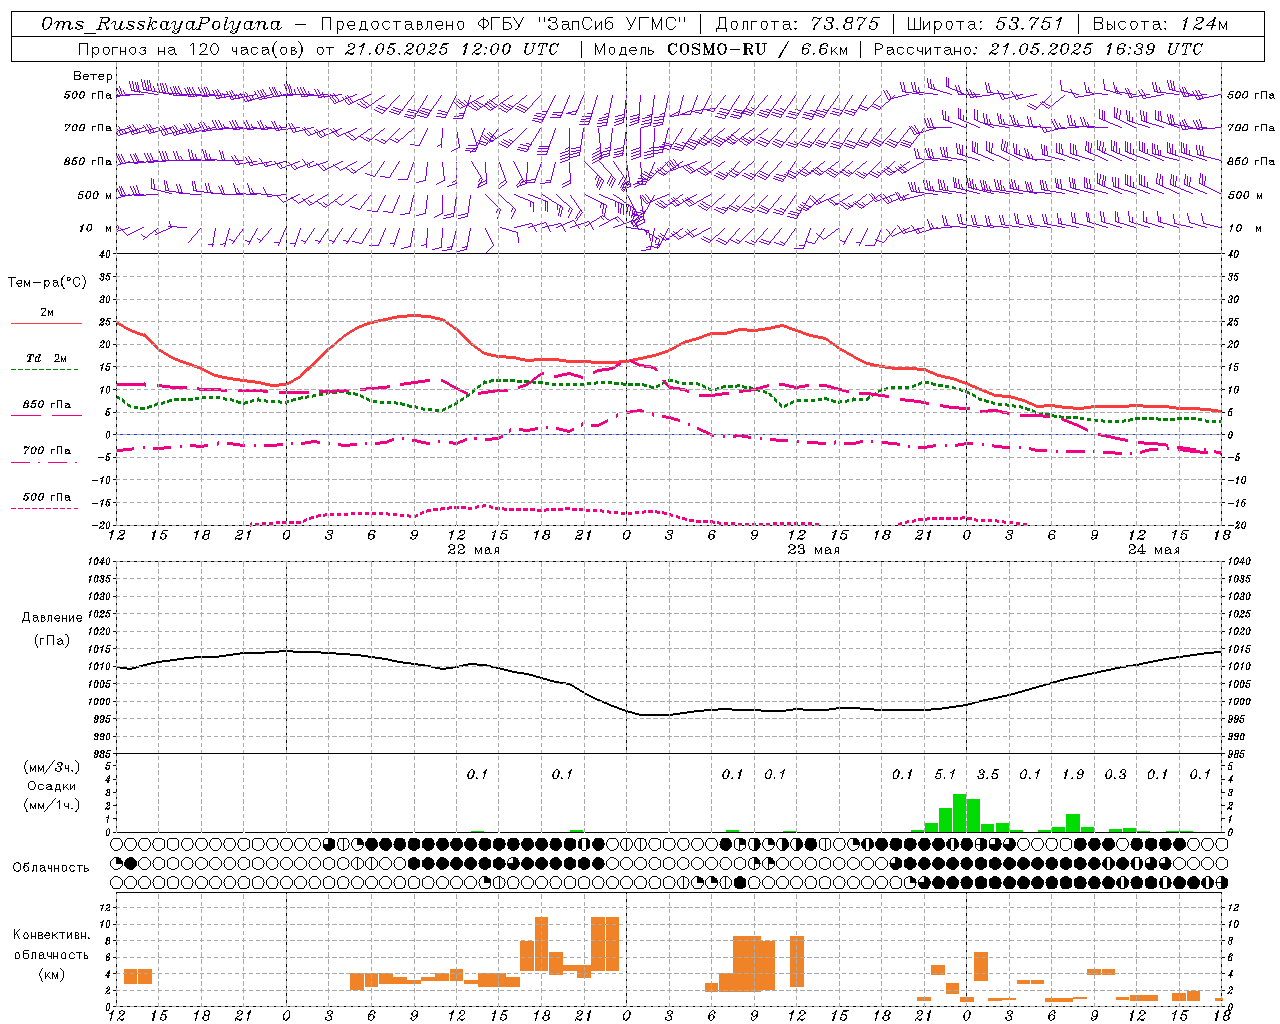This screenshot has height=1024, width=1280.
Task: Click the 5.1 precipitation amount
Action: [945, 774]
